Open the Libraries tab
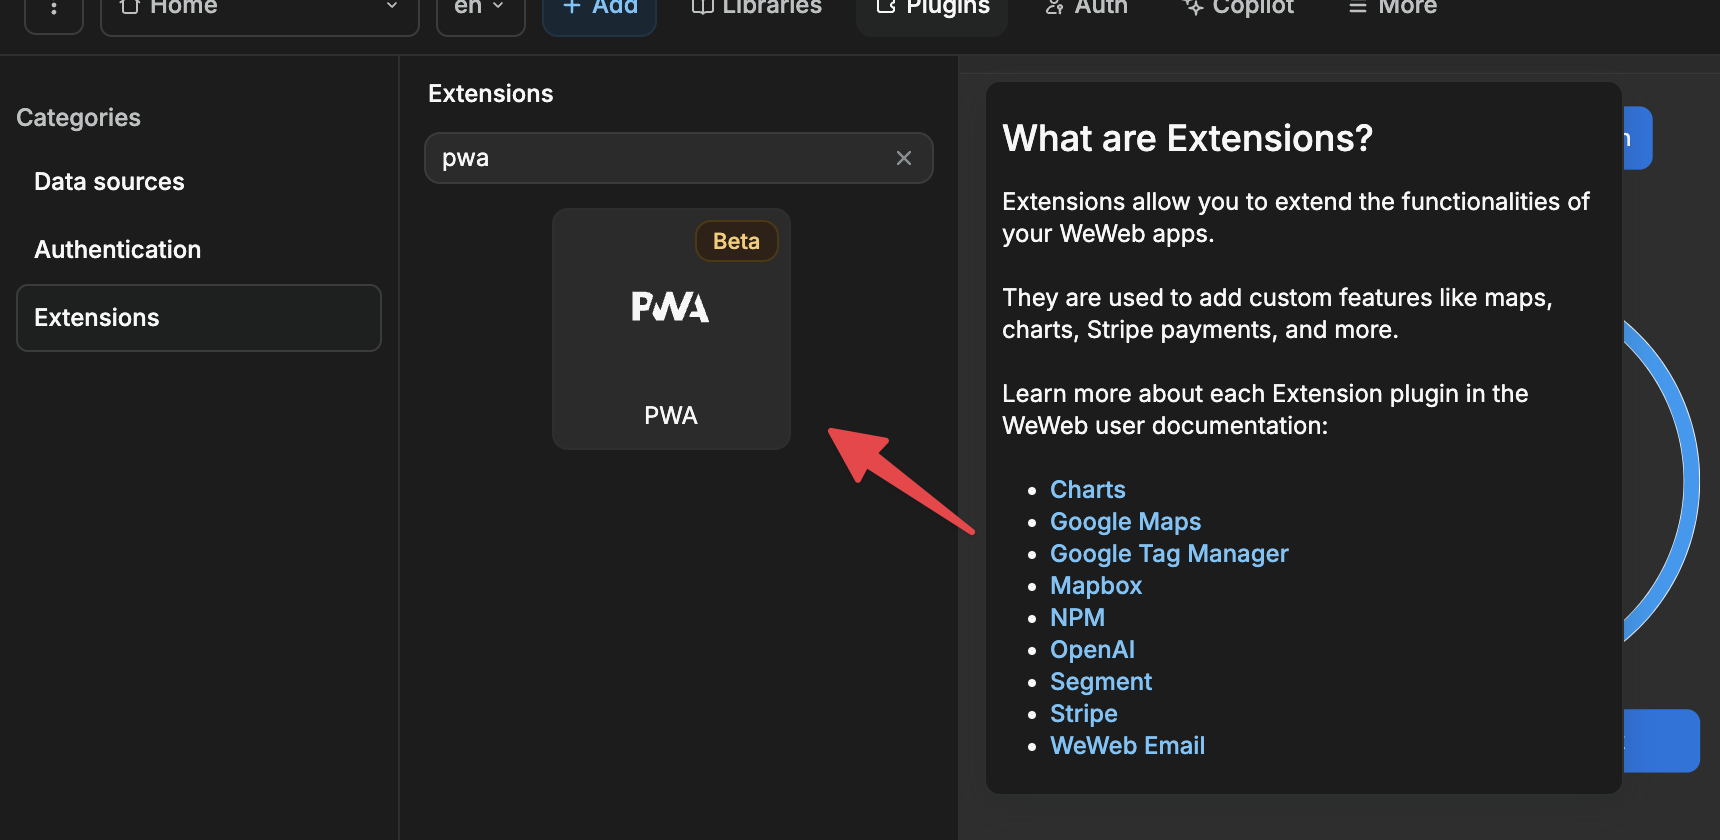Viewport: 1720px width, 840px height. tap(757, 10)
